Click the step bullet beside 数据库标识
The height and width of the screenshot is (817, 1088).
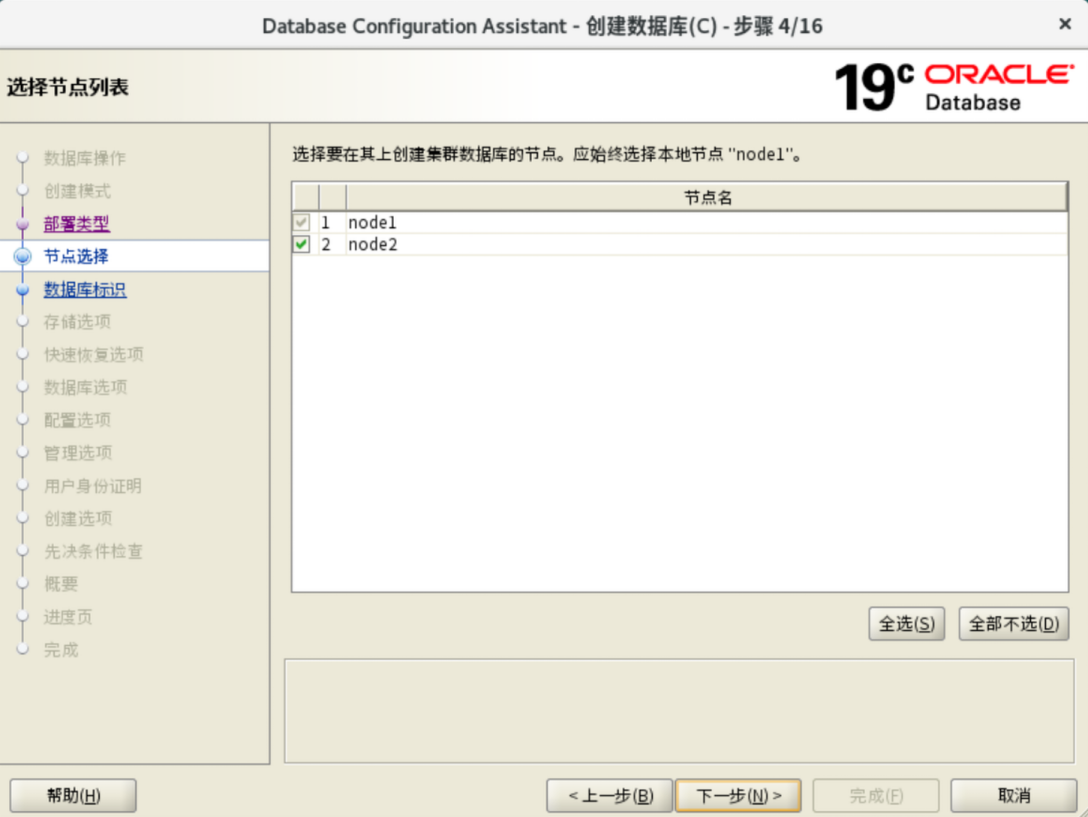[23, 290]
